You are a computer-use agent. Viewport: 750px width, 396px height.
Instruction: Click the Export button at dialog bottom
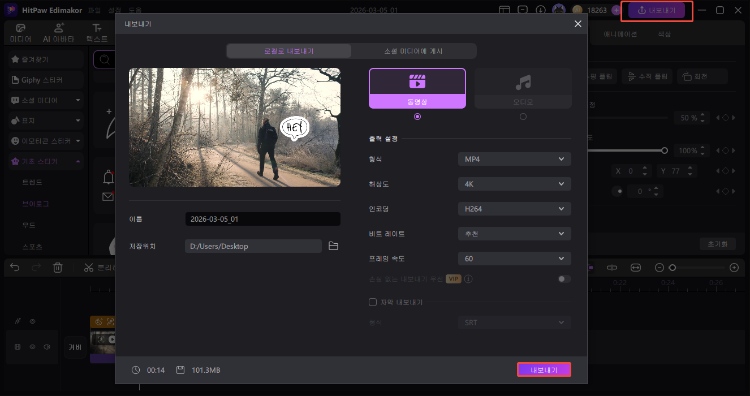point(544,370)
